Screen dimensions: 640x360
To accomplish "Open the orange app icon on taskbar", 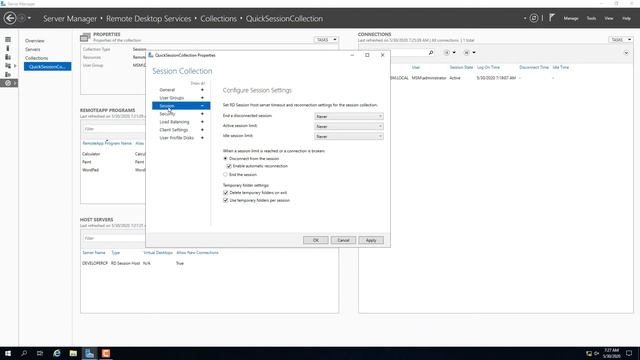I will (106, 353).
